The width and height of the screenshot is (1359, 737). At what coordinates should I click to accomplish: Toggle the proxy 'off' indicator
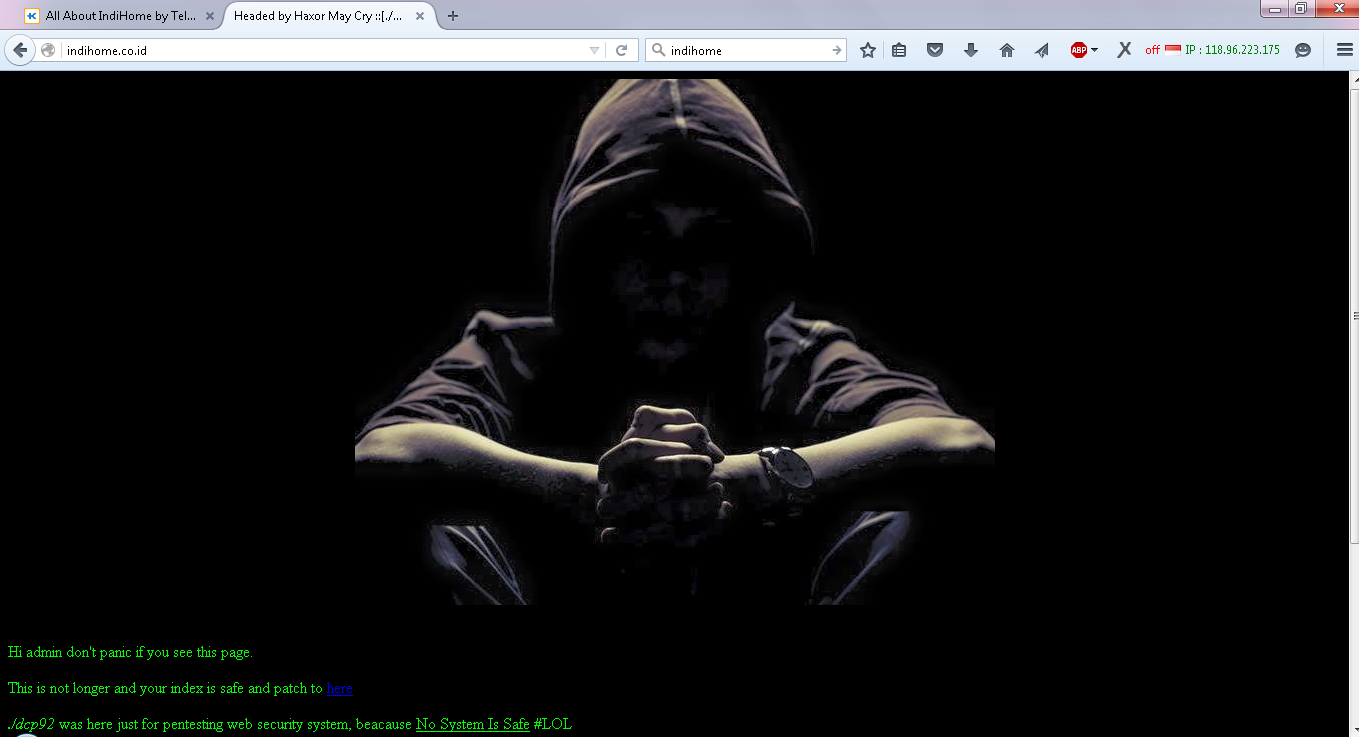[1152, 50]
